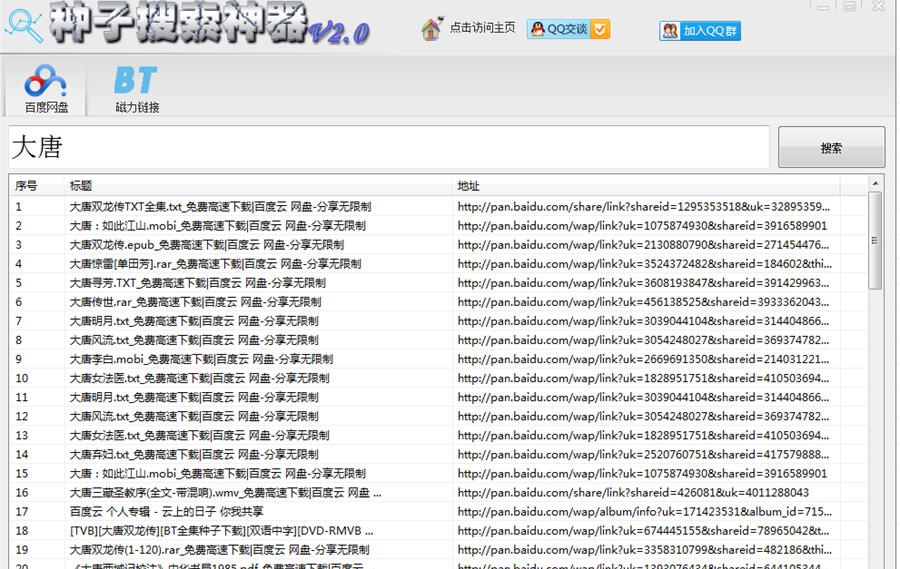Click URL with uk=674445155

[x=643, y=531]
